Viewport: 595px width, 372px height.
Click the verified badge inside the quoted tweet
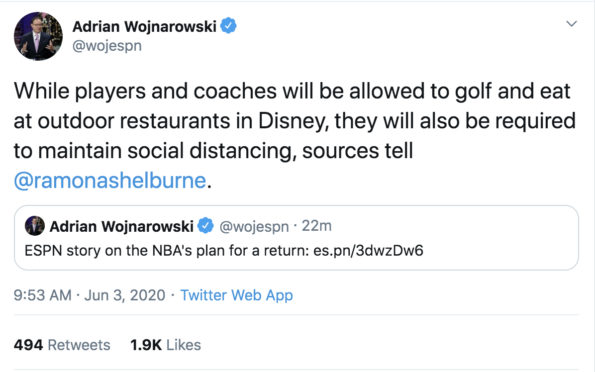(x=205, y=226)
